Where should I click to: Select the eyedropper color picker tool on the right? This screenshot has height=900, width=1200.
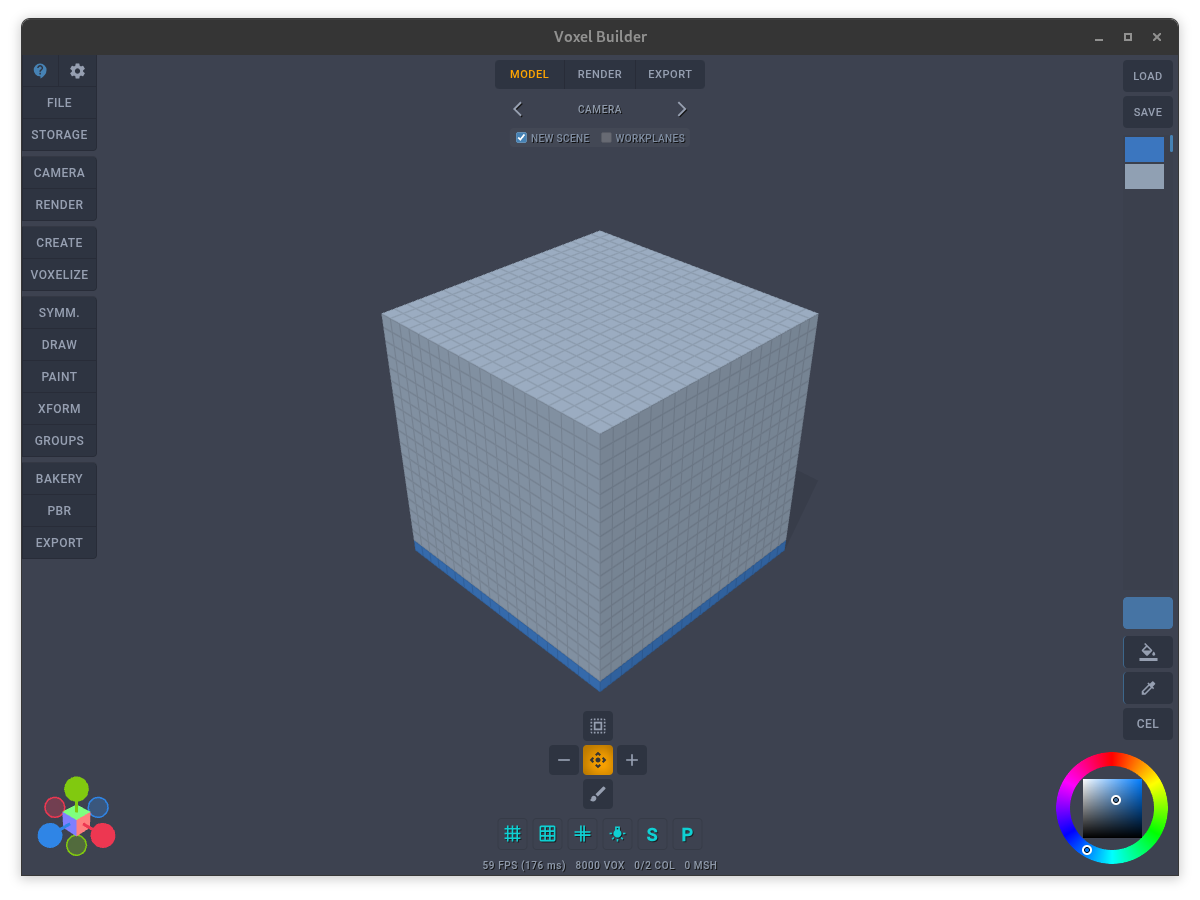[x=1147, y=687]
